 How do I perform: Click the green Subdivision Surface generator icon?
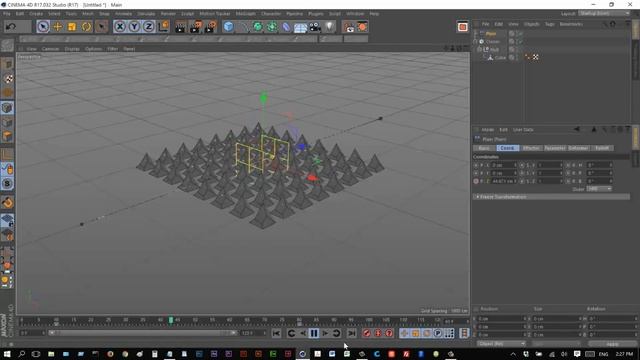coord(258,27)
